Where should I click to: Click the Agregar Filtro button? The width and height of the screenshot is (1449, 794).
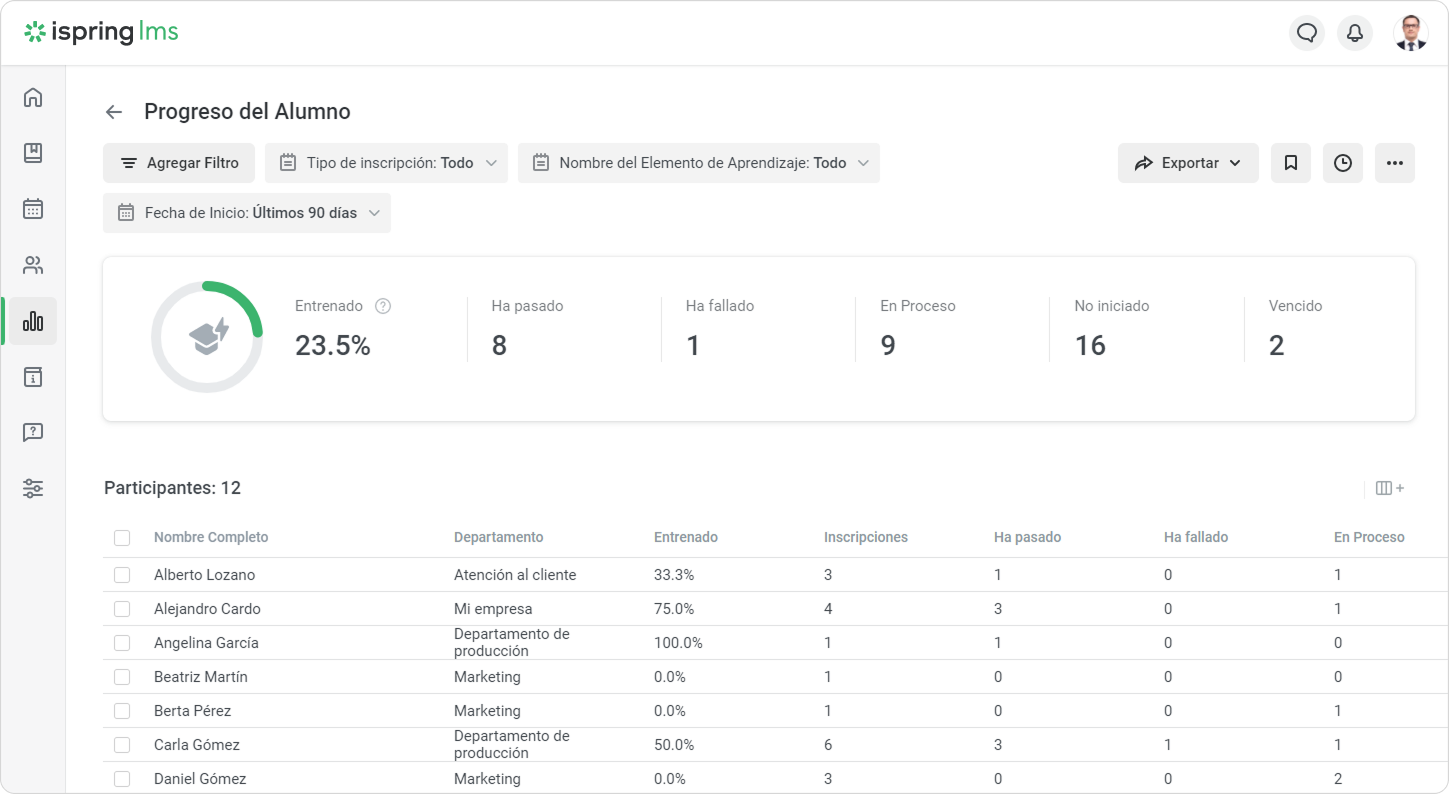[x=179, y=163]
